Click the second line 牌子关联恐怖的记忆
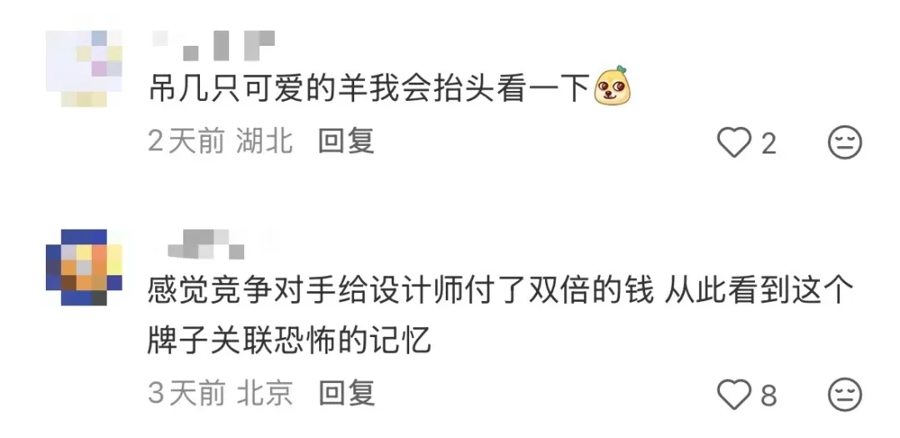Image resolution: width=900 pixels, height=438 pixels. coord(289,342)
